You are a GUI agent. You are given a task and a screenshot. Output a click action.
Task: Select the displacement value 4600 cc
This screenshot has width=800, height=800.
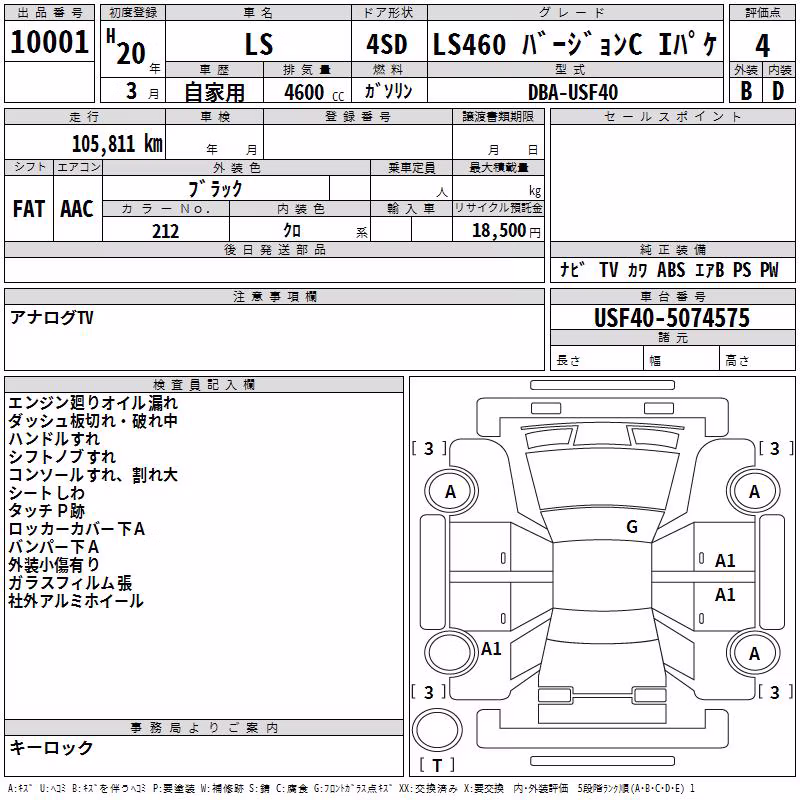[314, 92]
